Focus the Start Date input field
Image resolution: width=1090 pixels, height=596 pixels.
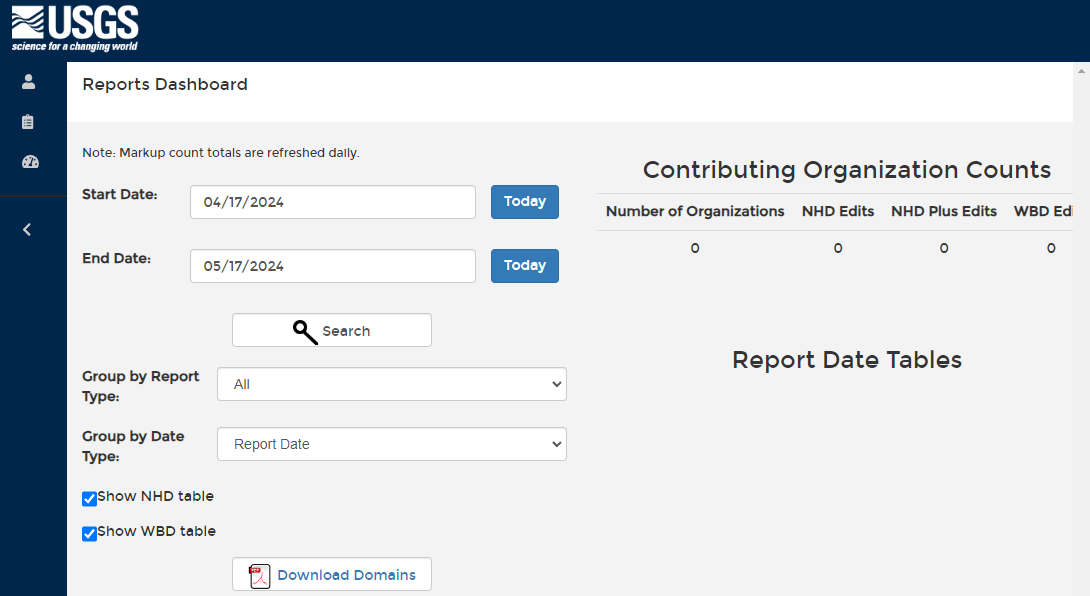pyautogui.click(x=332, y=202)
